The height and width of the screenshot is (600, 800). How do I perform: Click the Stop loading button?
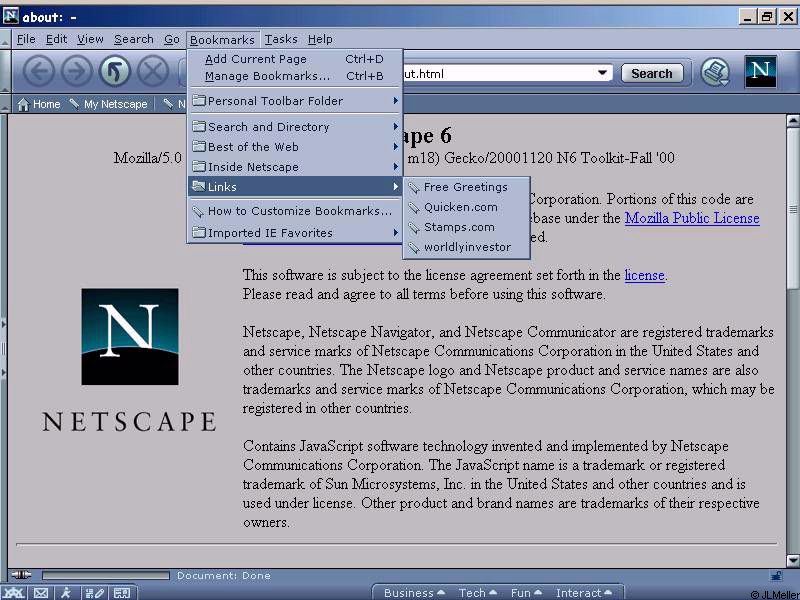click(x=153, y=71)
